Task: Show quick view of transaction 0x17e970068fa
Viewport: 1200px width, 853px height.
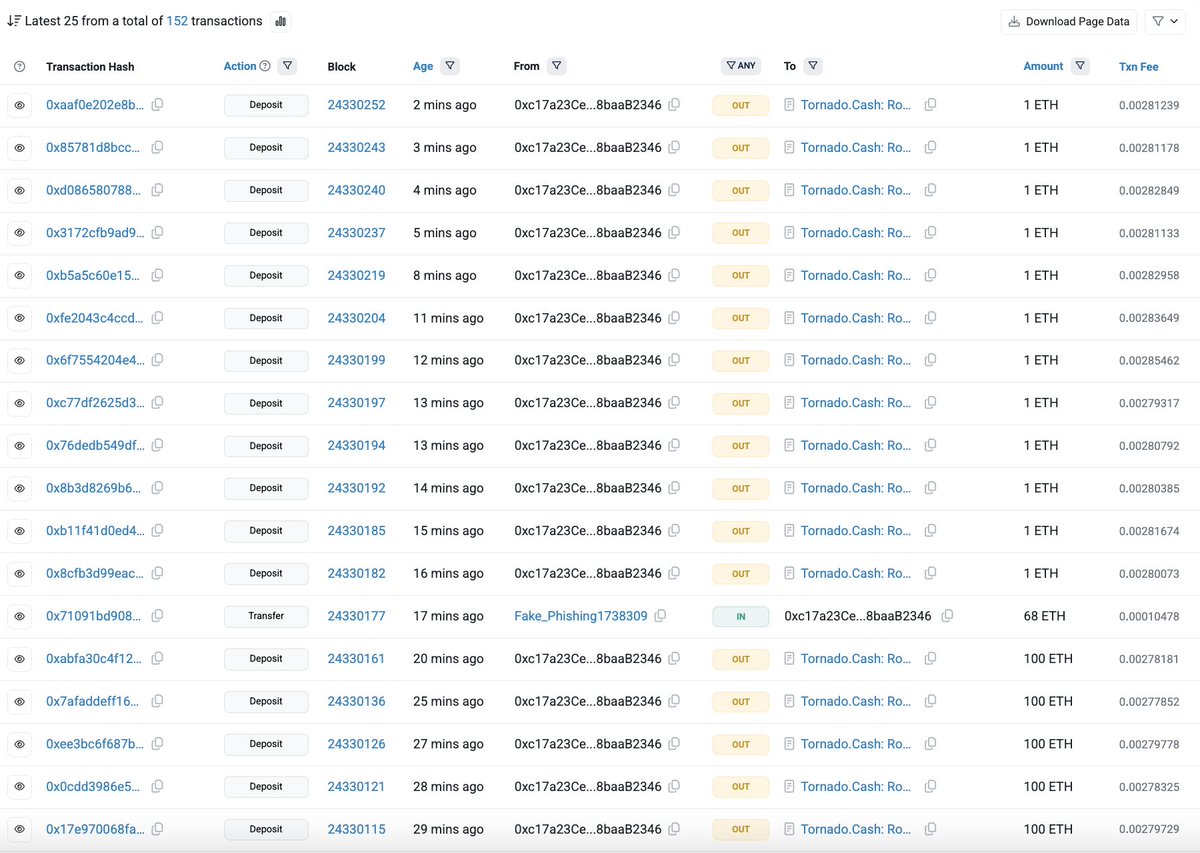Action: [x=19, y=829]
